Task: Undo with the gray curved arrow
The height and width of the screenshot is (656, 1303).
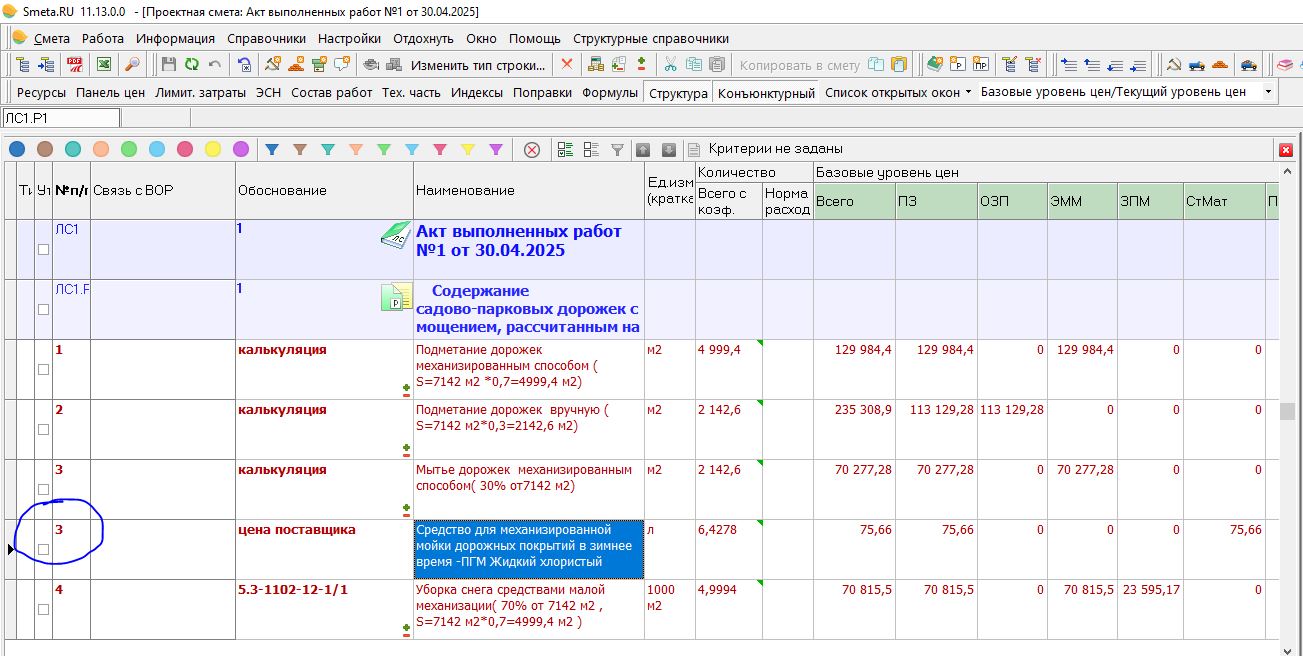Action: [215, 65]
